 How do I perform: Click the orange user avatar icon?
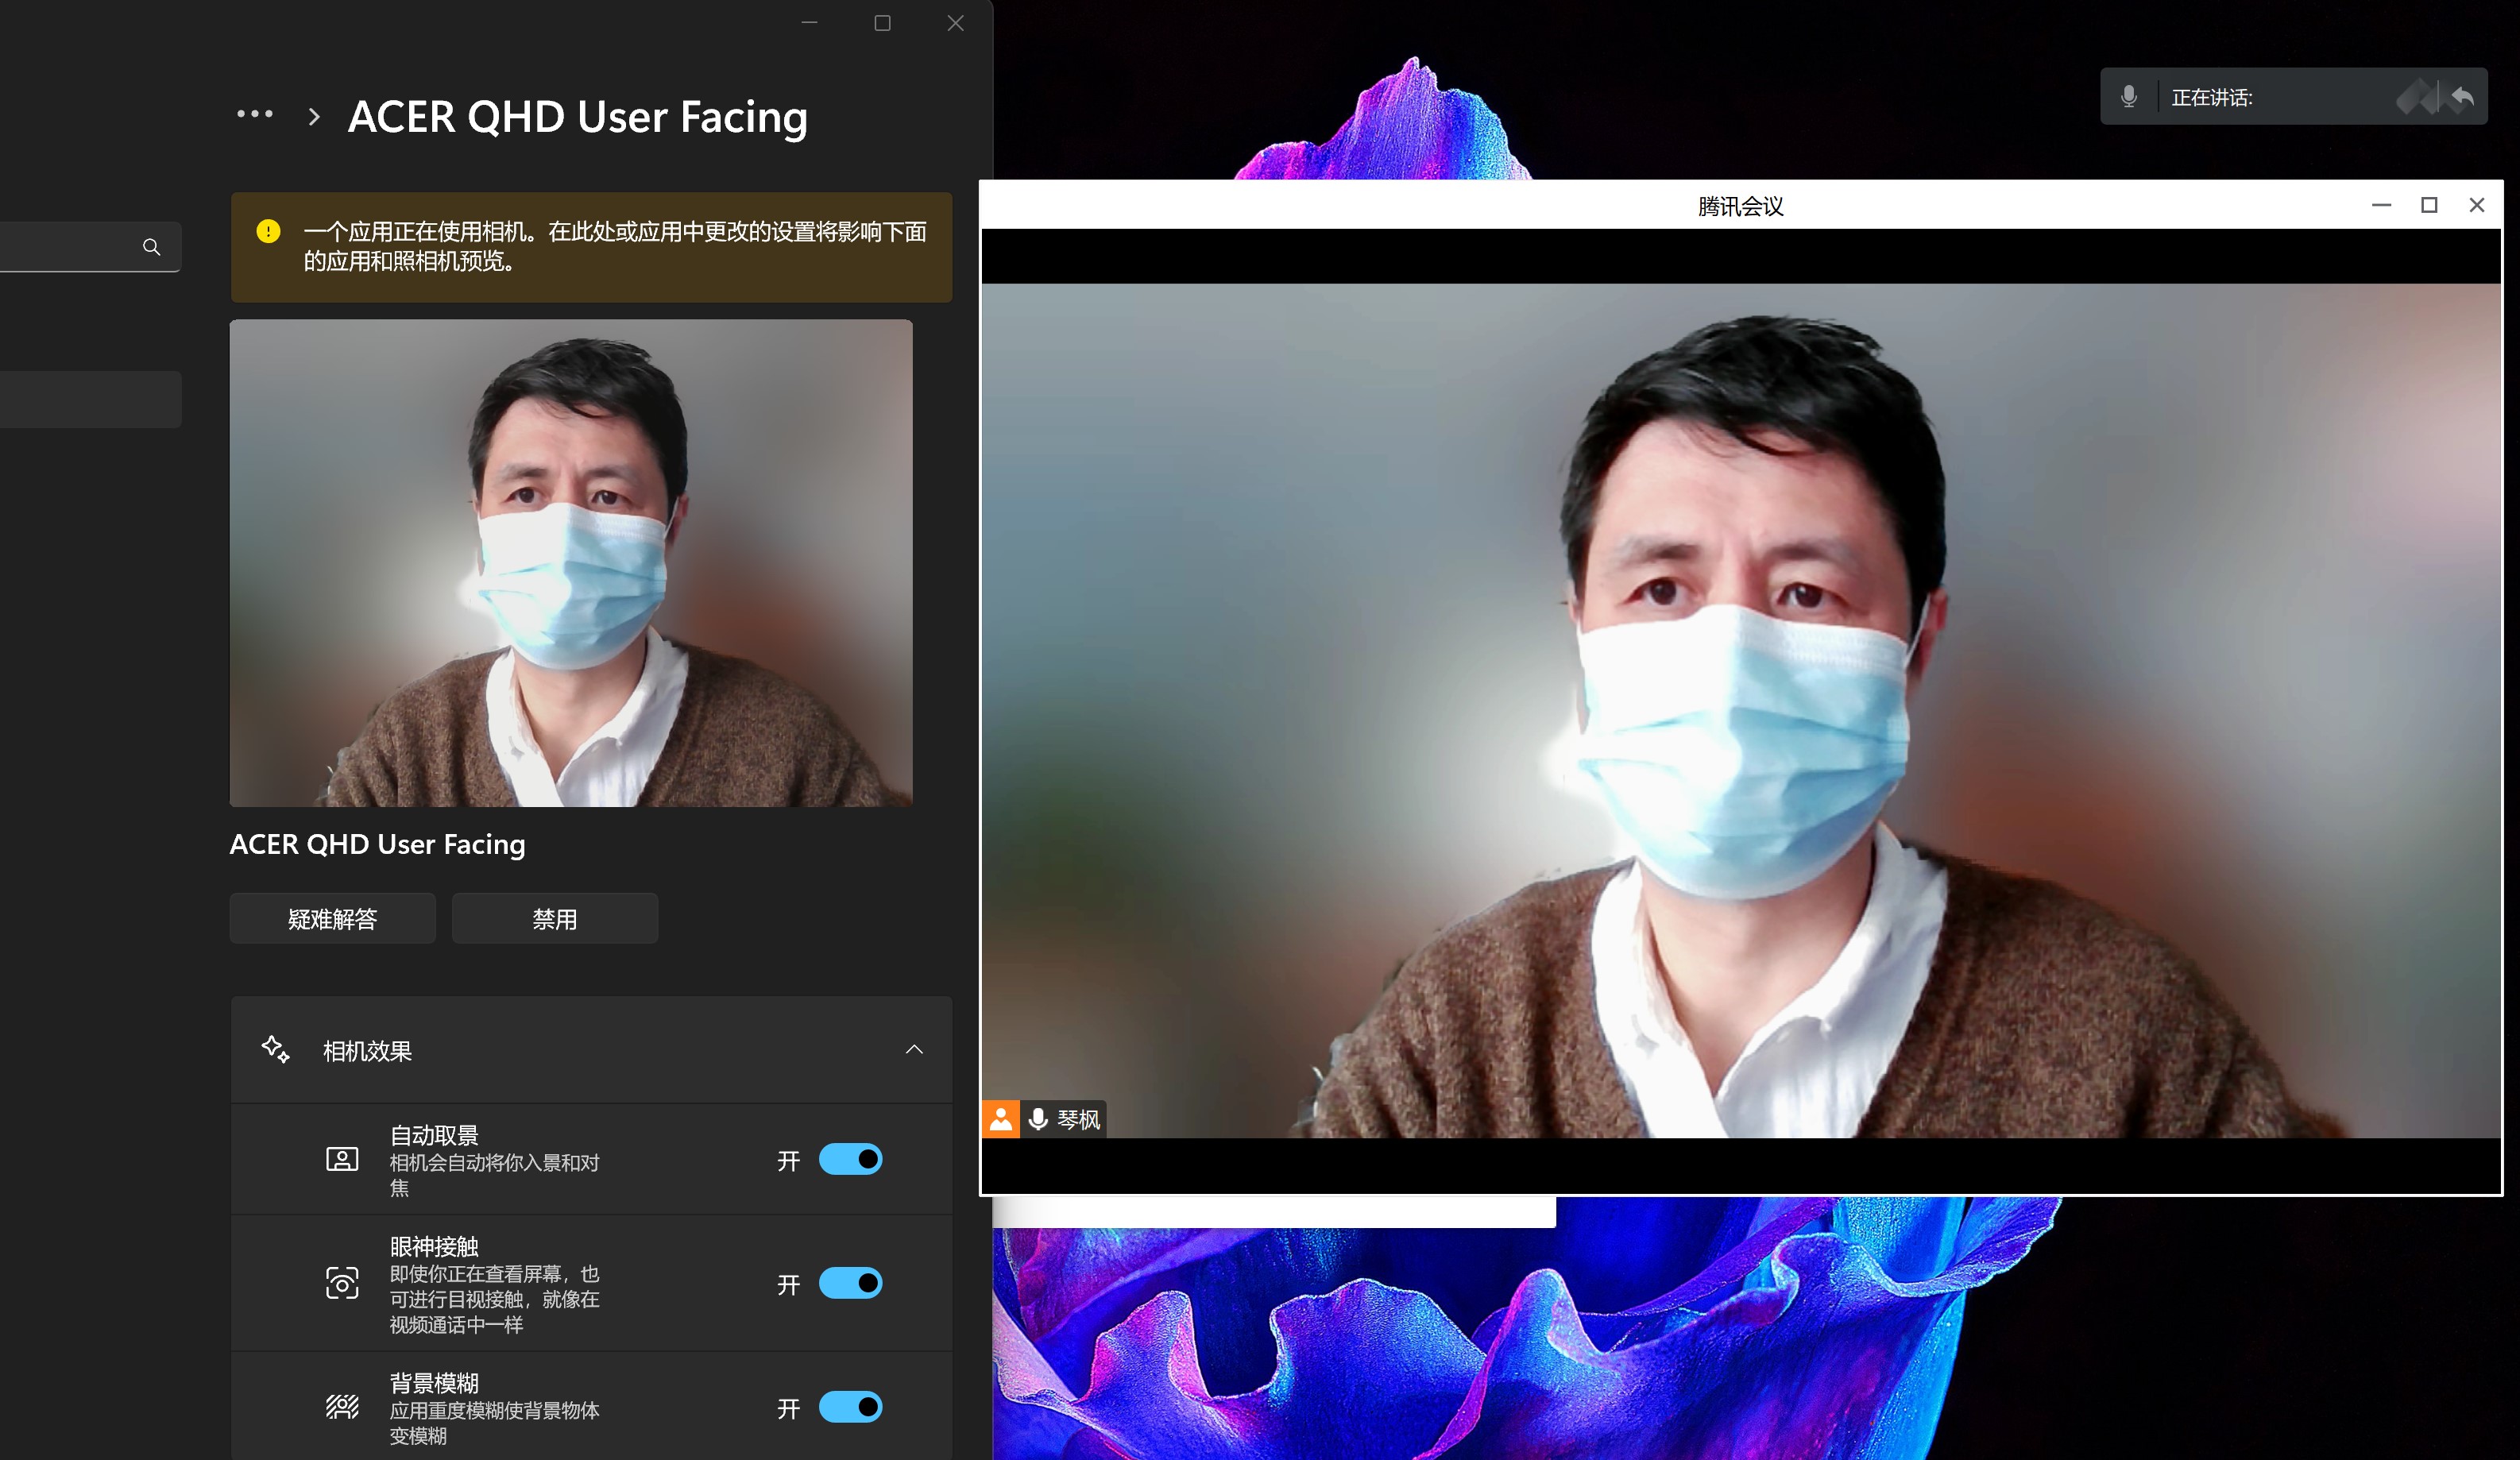point(1000,1119)
